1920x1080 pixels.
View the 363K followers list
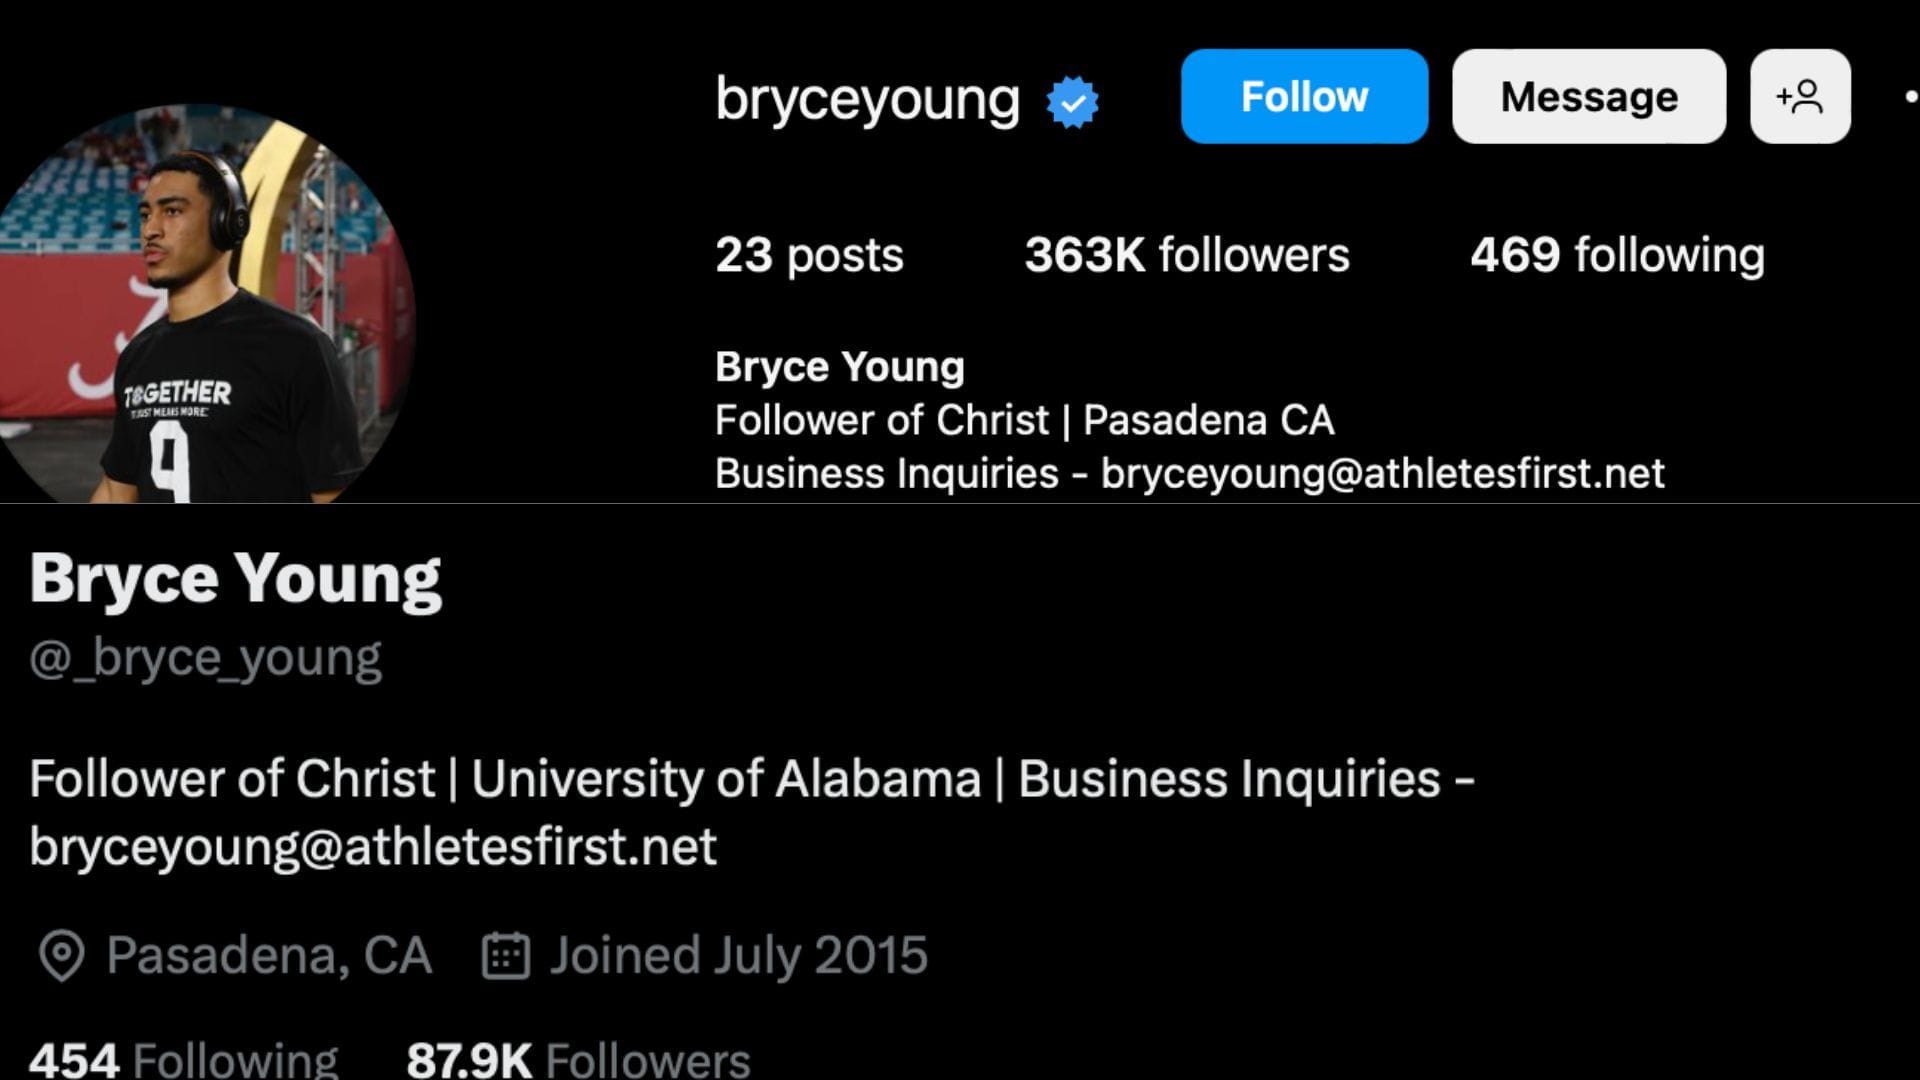pos(1186,256)
